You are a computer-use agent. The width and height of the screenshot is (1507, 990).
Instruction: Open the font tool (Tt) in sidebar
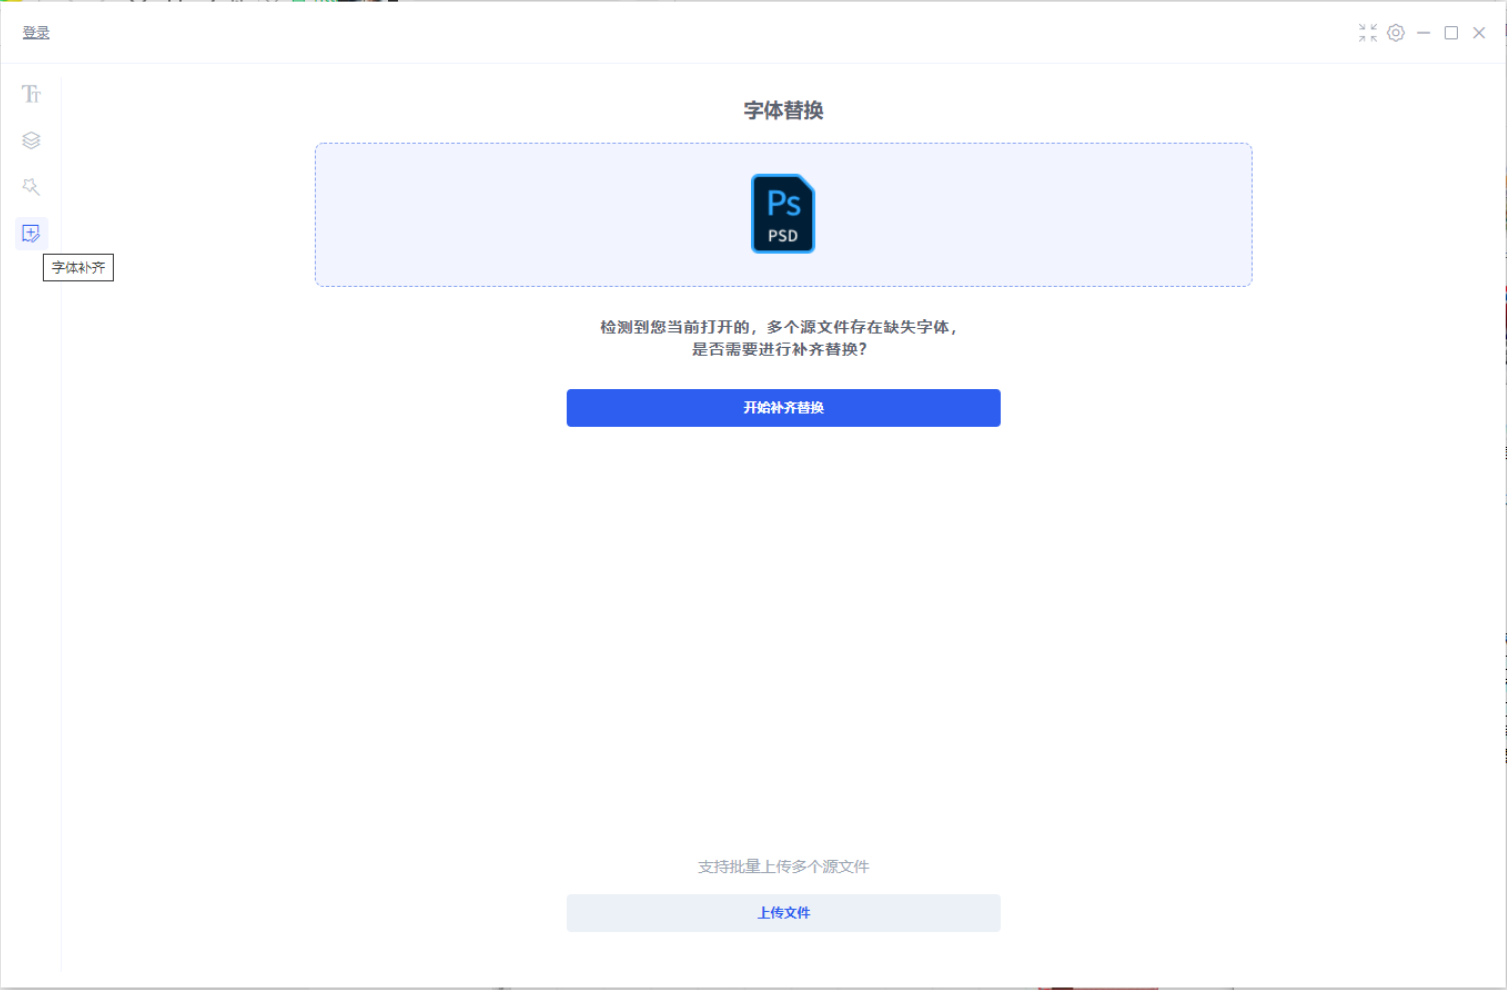(x=31, y=94)
